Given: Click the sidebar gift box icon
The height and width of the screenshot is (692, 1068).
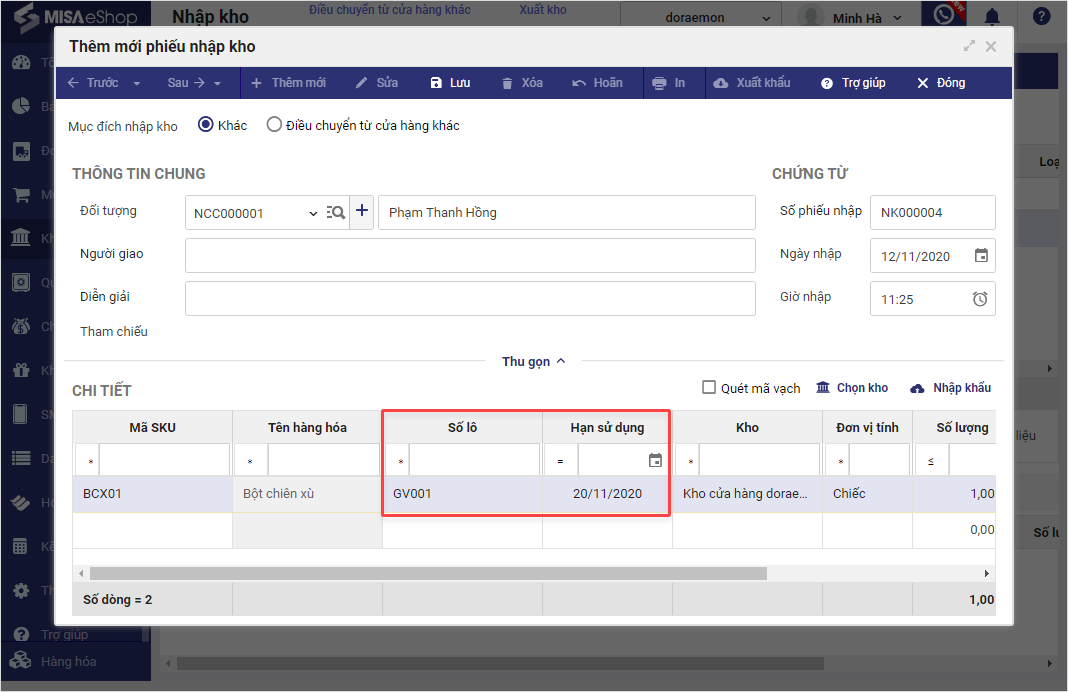Looking at the screenshot, I should point(21,370).
